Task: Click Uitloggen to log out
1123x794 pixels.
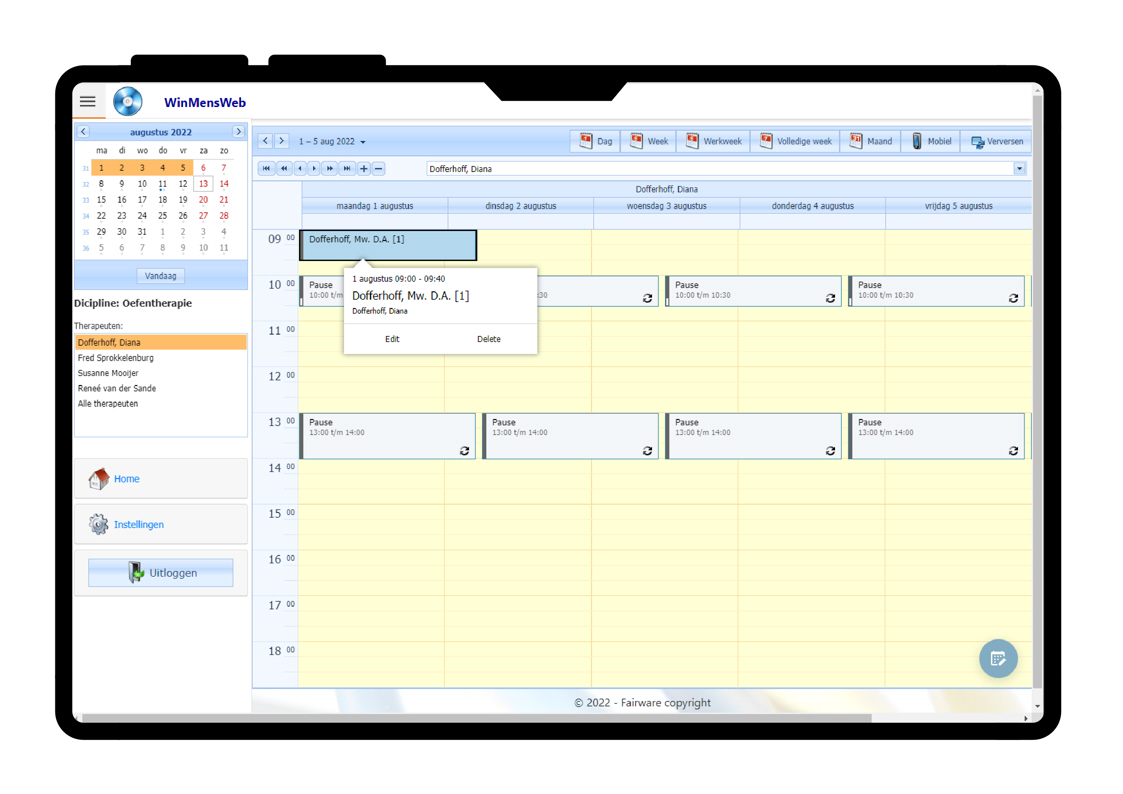Action: (x=160, y=571)
